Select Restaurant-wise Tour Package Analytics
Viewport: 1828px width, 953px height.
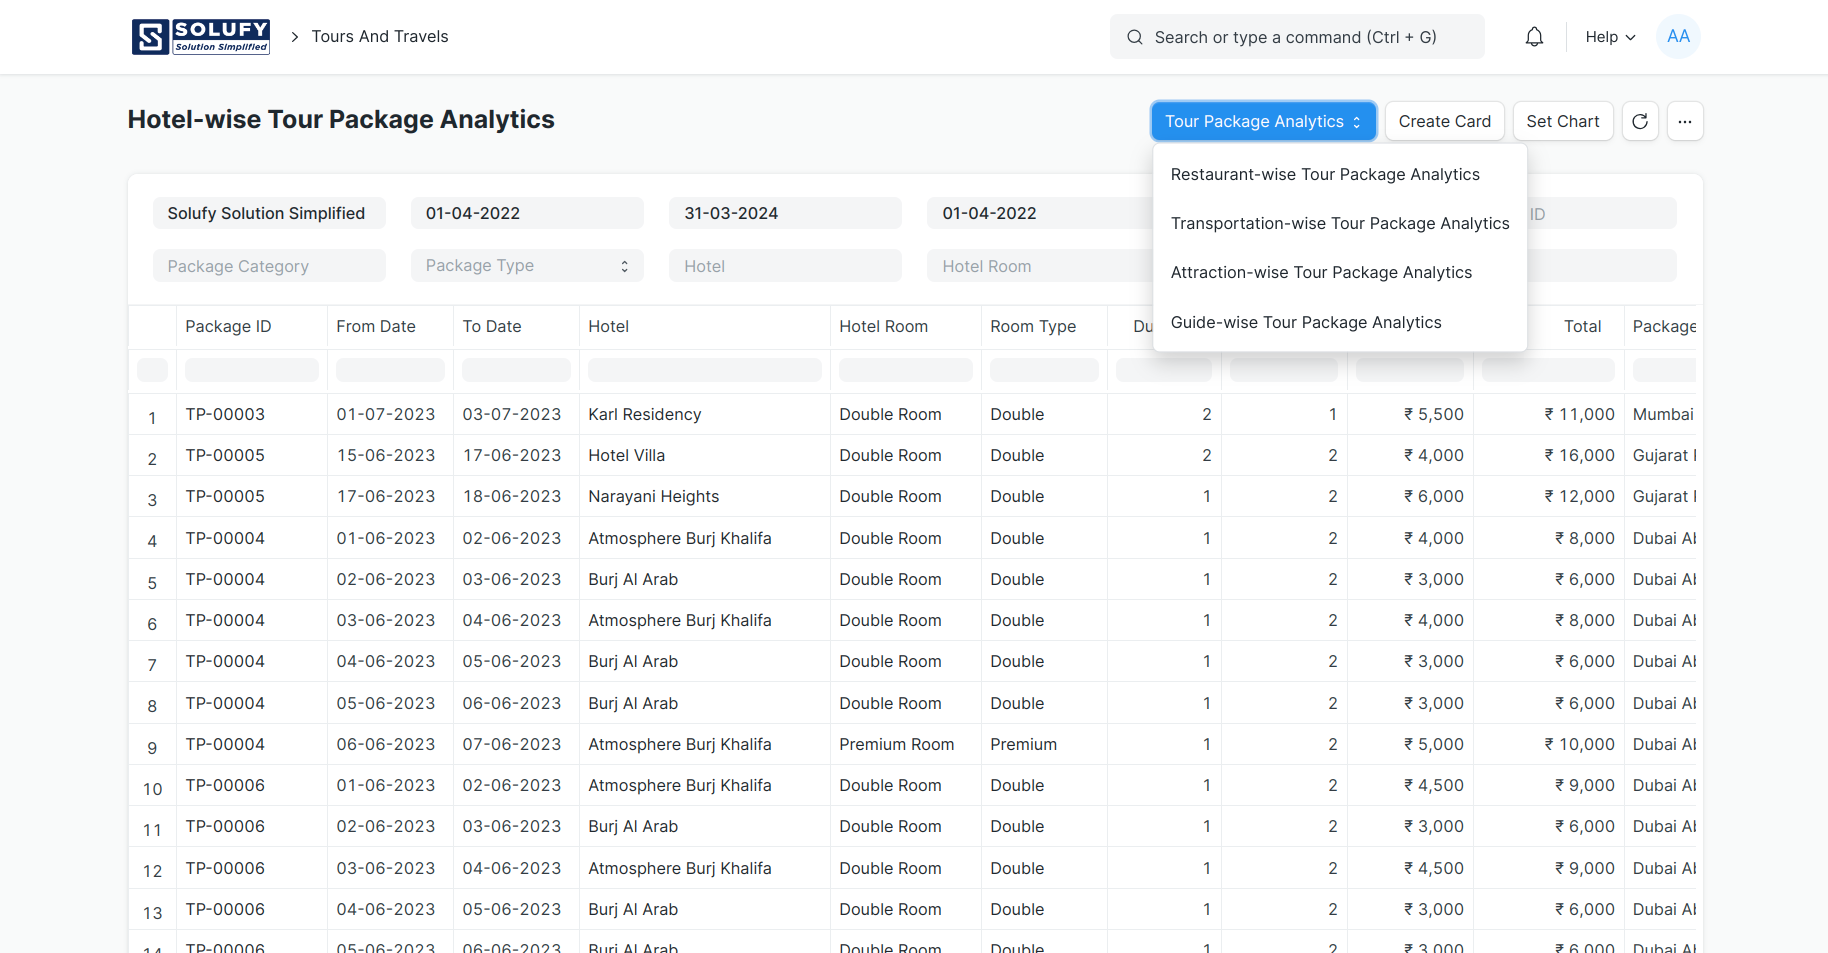coord(1325,174)
